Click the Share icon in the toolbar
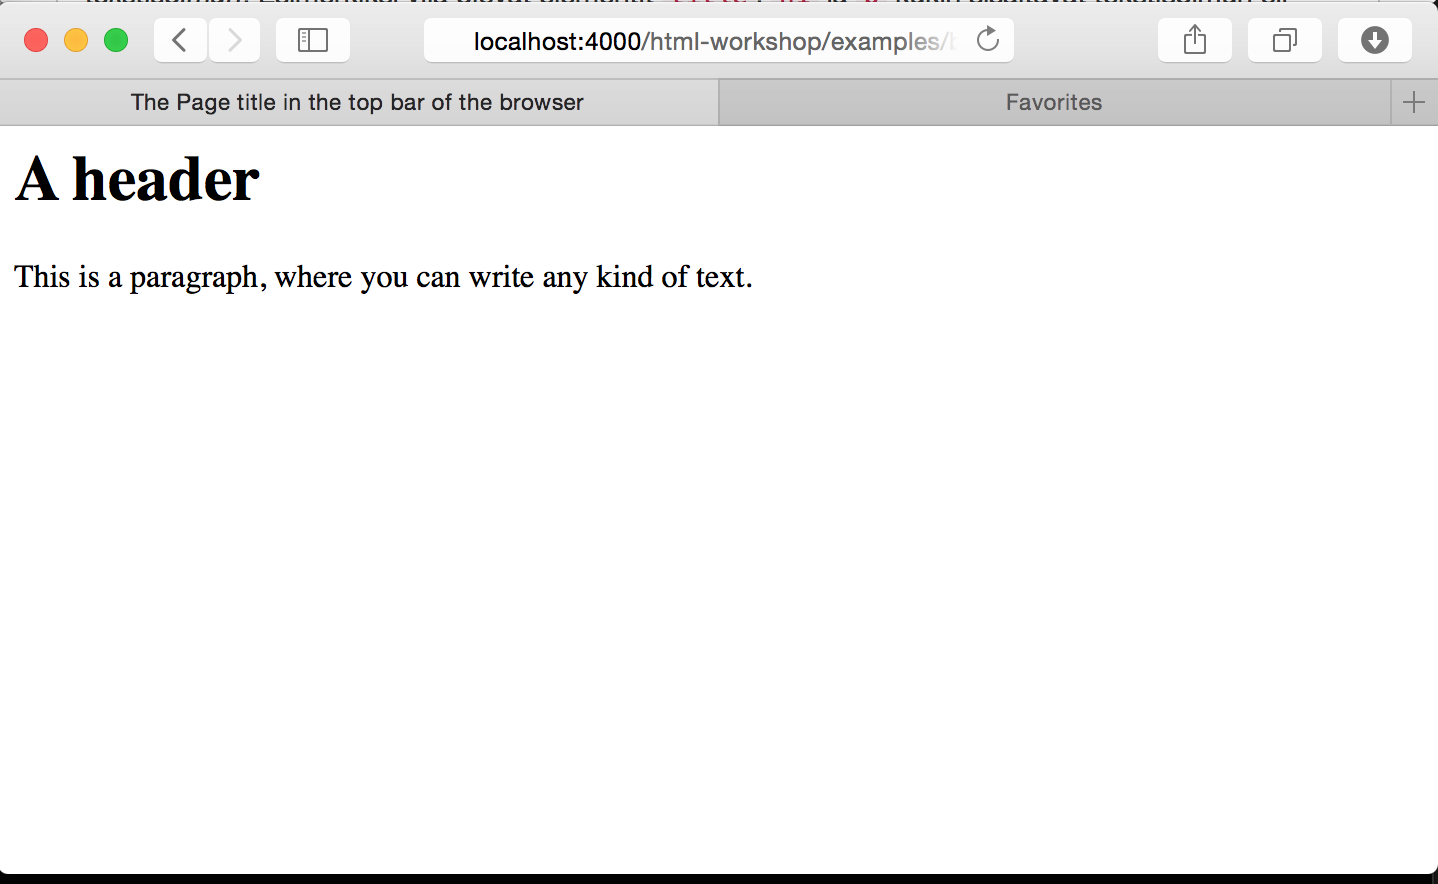 [x=1194, y=40]
